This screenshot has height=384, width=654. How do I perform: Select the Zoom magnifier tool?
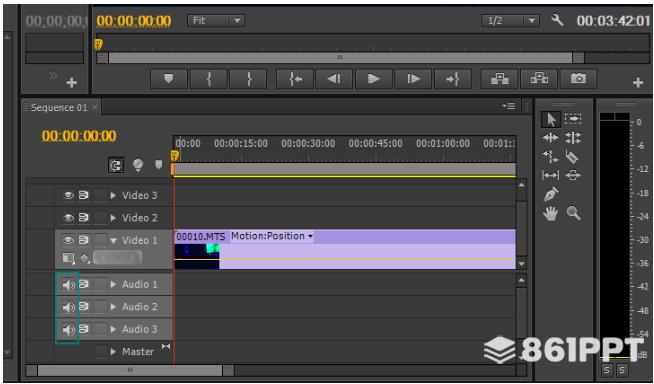574,213
